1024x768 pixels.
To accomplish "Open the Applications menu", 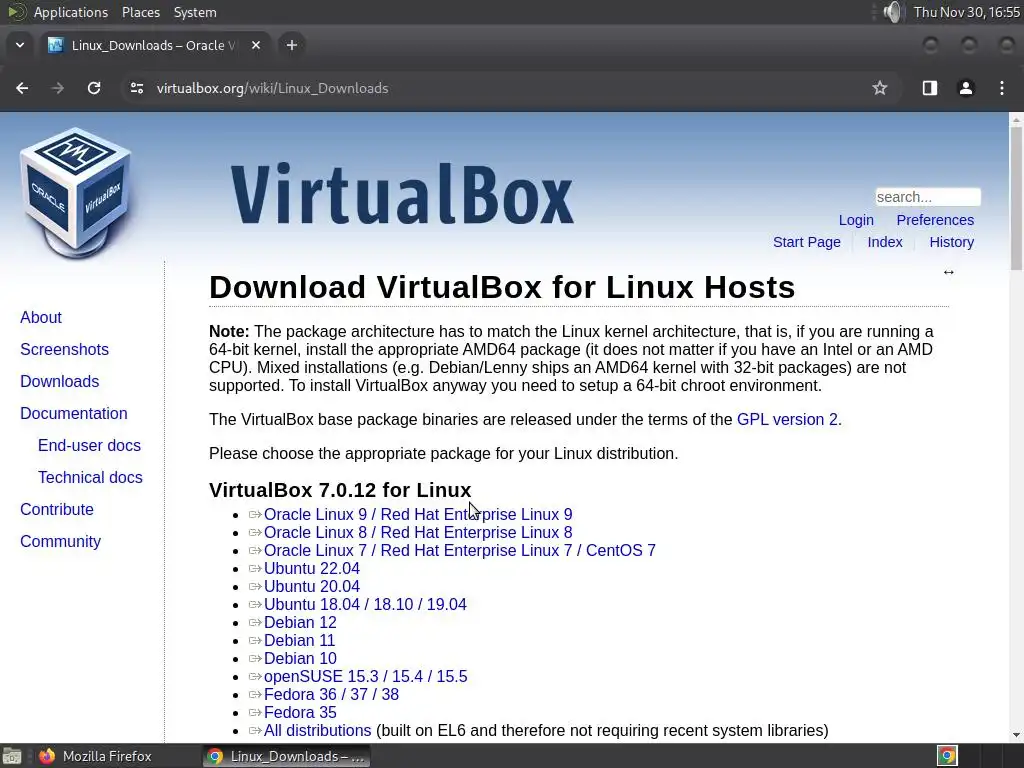I will pos(71,12).
